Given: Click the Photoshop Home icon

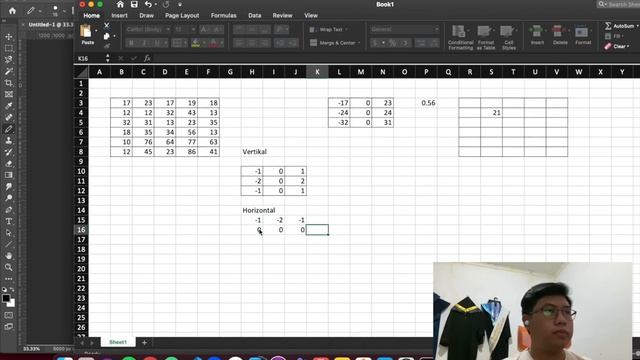Looking at the screenshot, I should (12, 11).
